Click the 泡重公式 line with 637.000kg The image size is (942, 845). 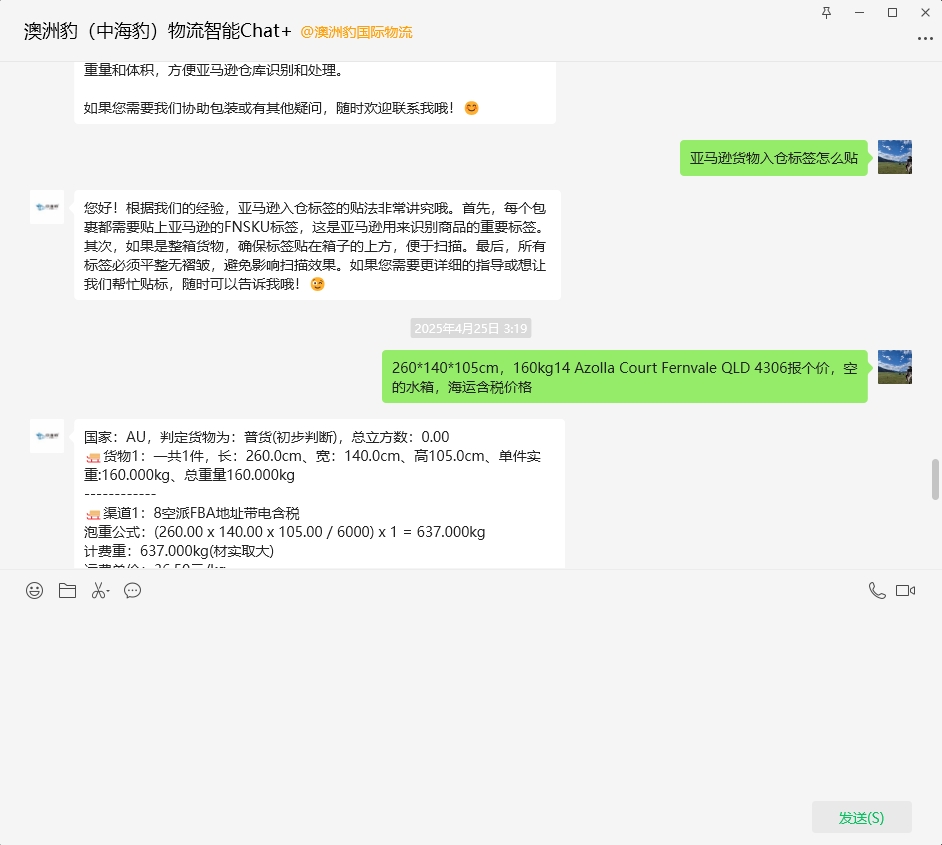[x=285, y=532]
